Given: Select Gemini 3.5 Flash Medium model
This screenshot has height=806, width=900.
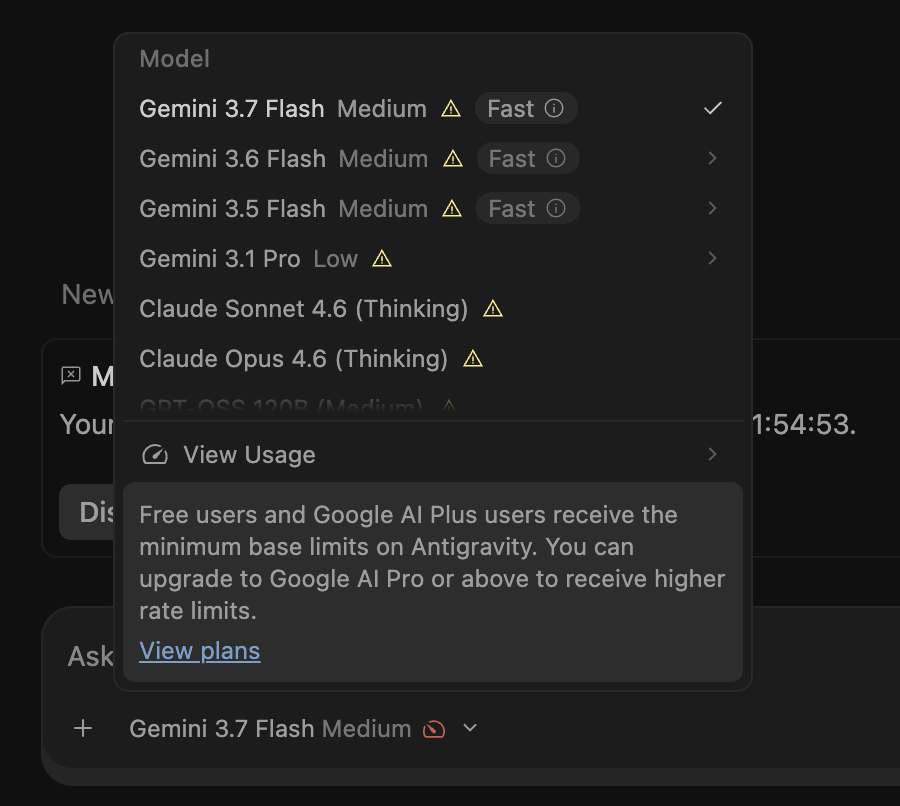Looking at the screenshot, I should point(433,208).
